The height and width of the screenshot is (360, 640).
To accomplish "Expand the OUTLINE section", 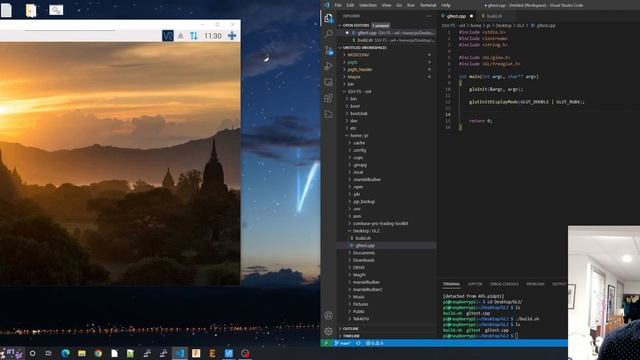I will 351,329.
